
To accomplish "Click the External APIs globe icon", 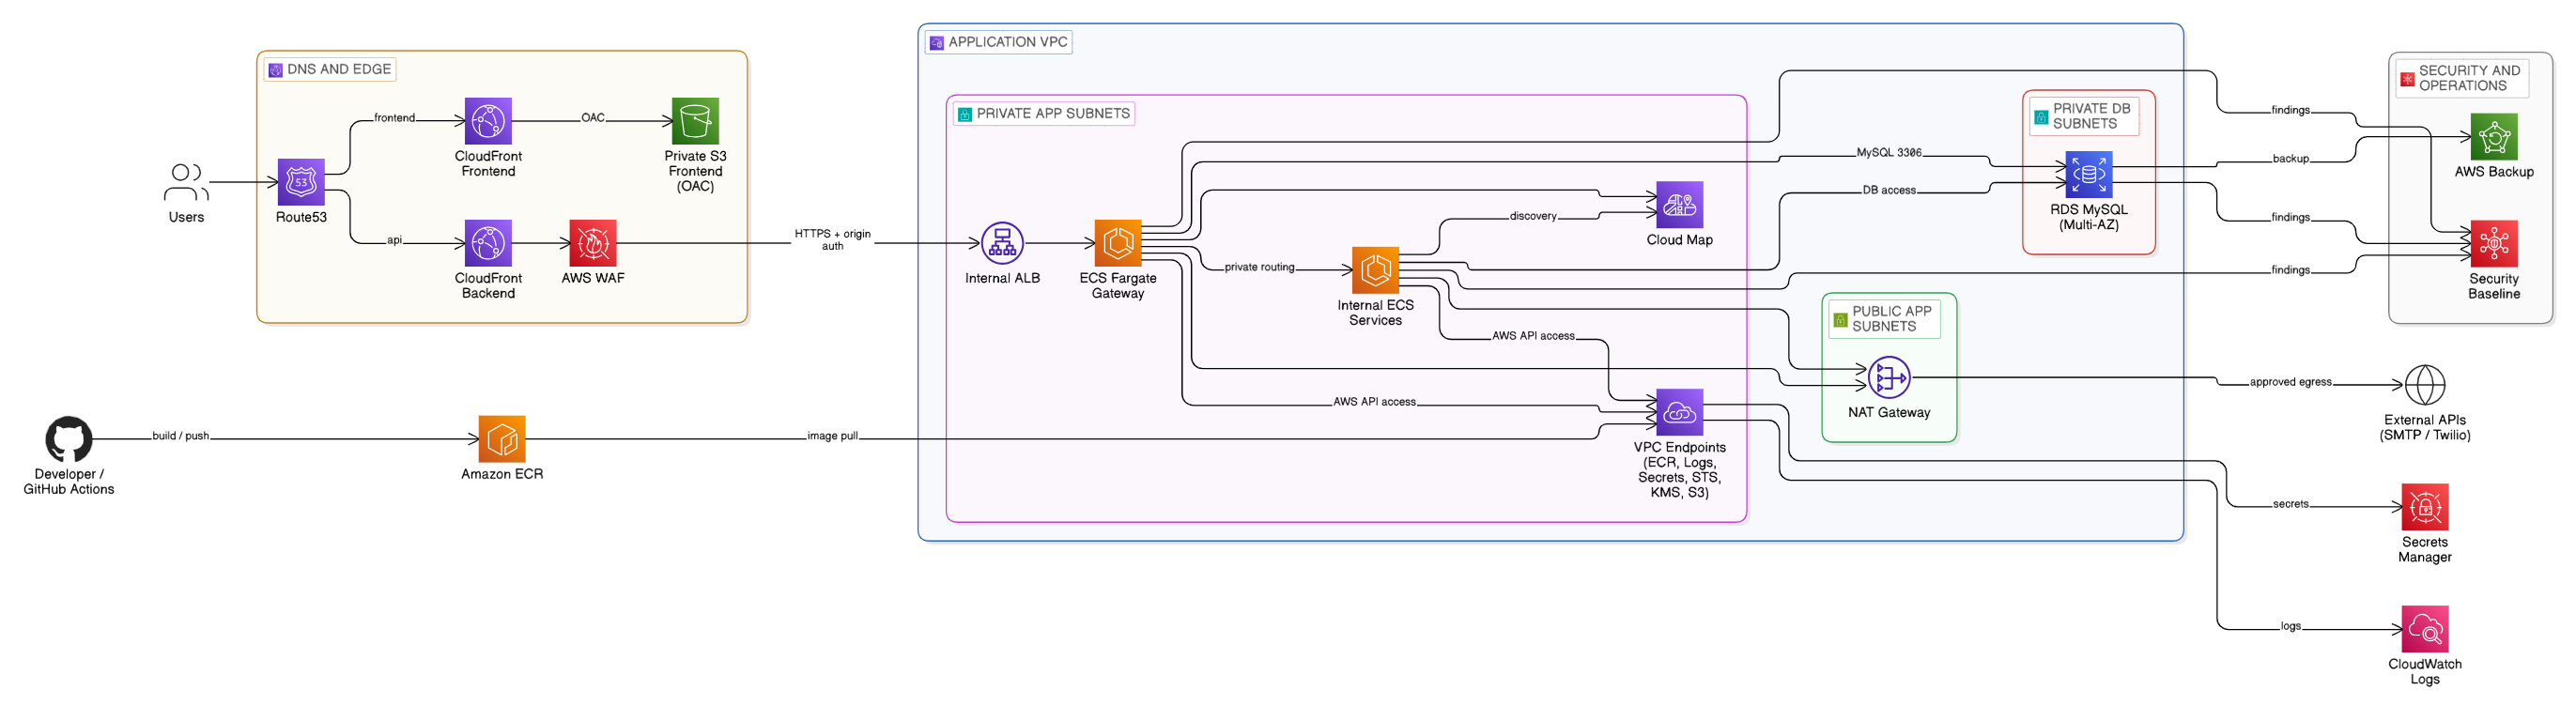I will point(2424,385).
